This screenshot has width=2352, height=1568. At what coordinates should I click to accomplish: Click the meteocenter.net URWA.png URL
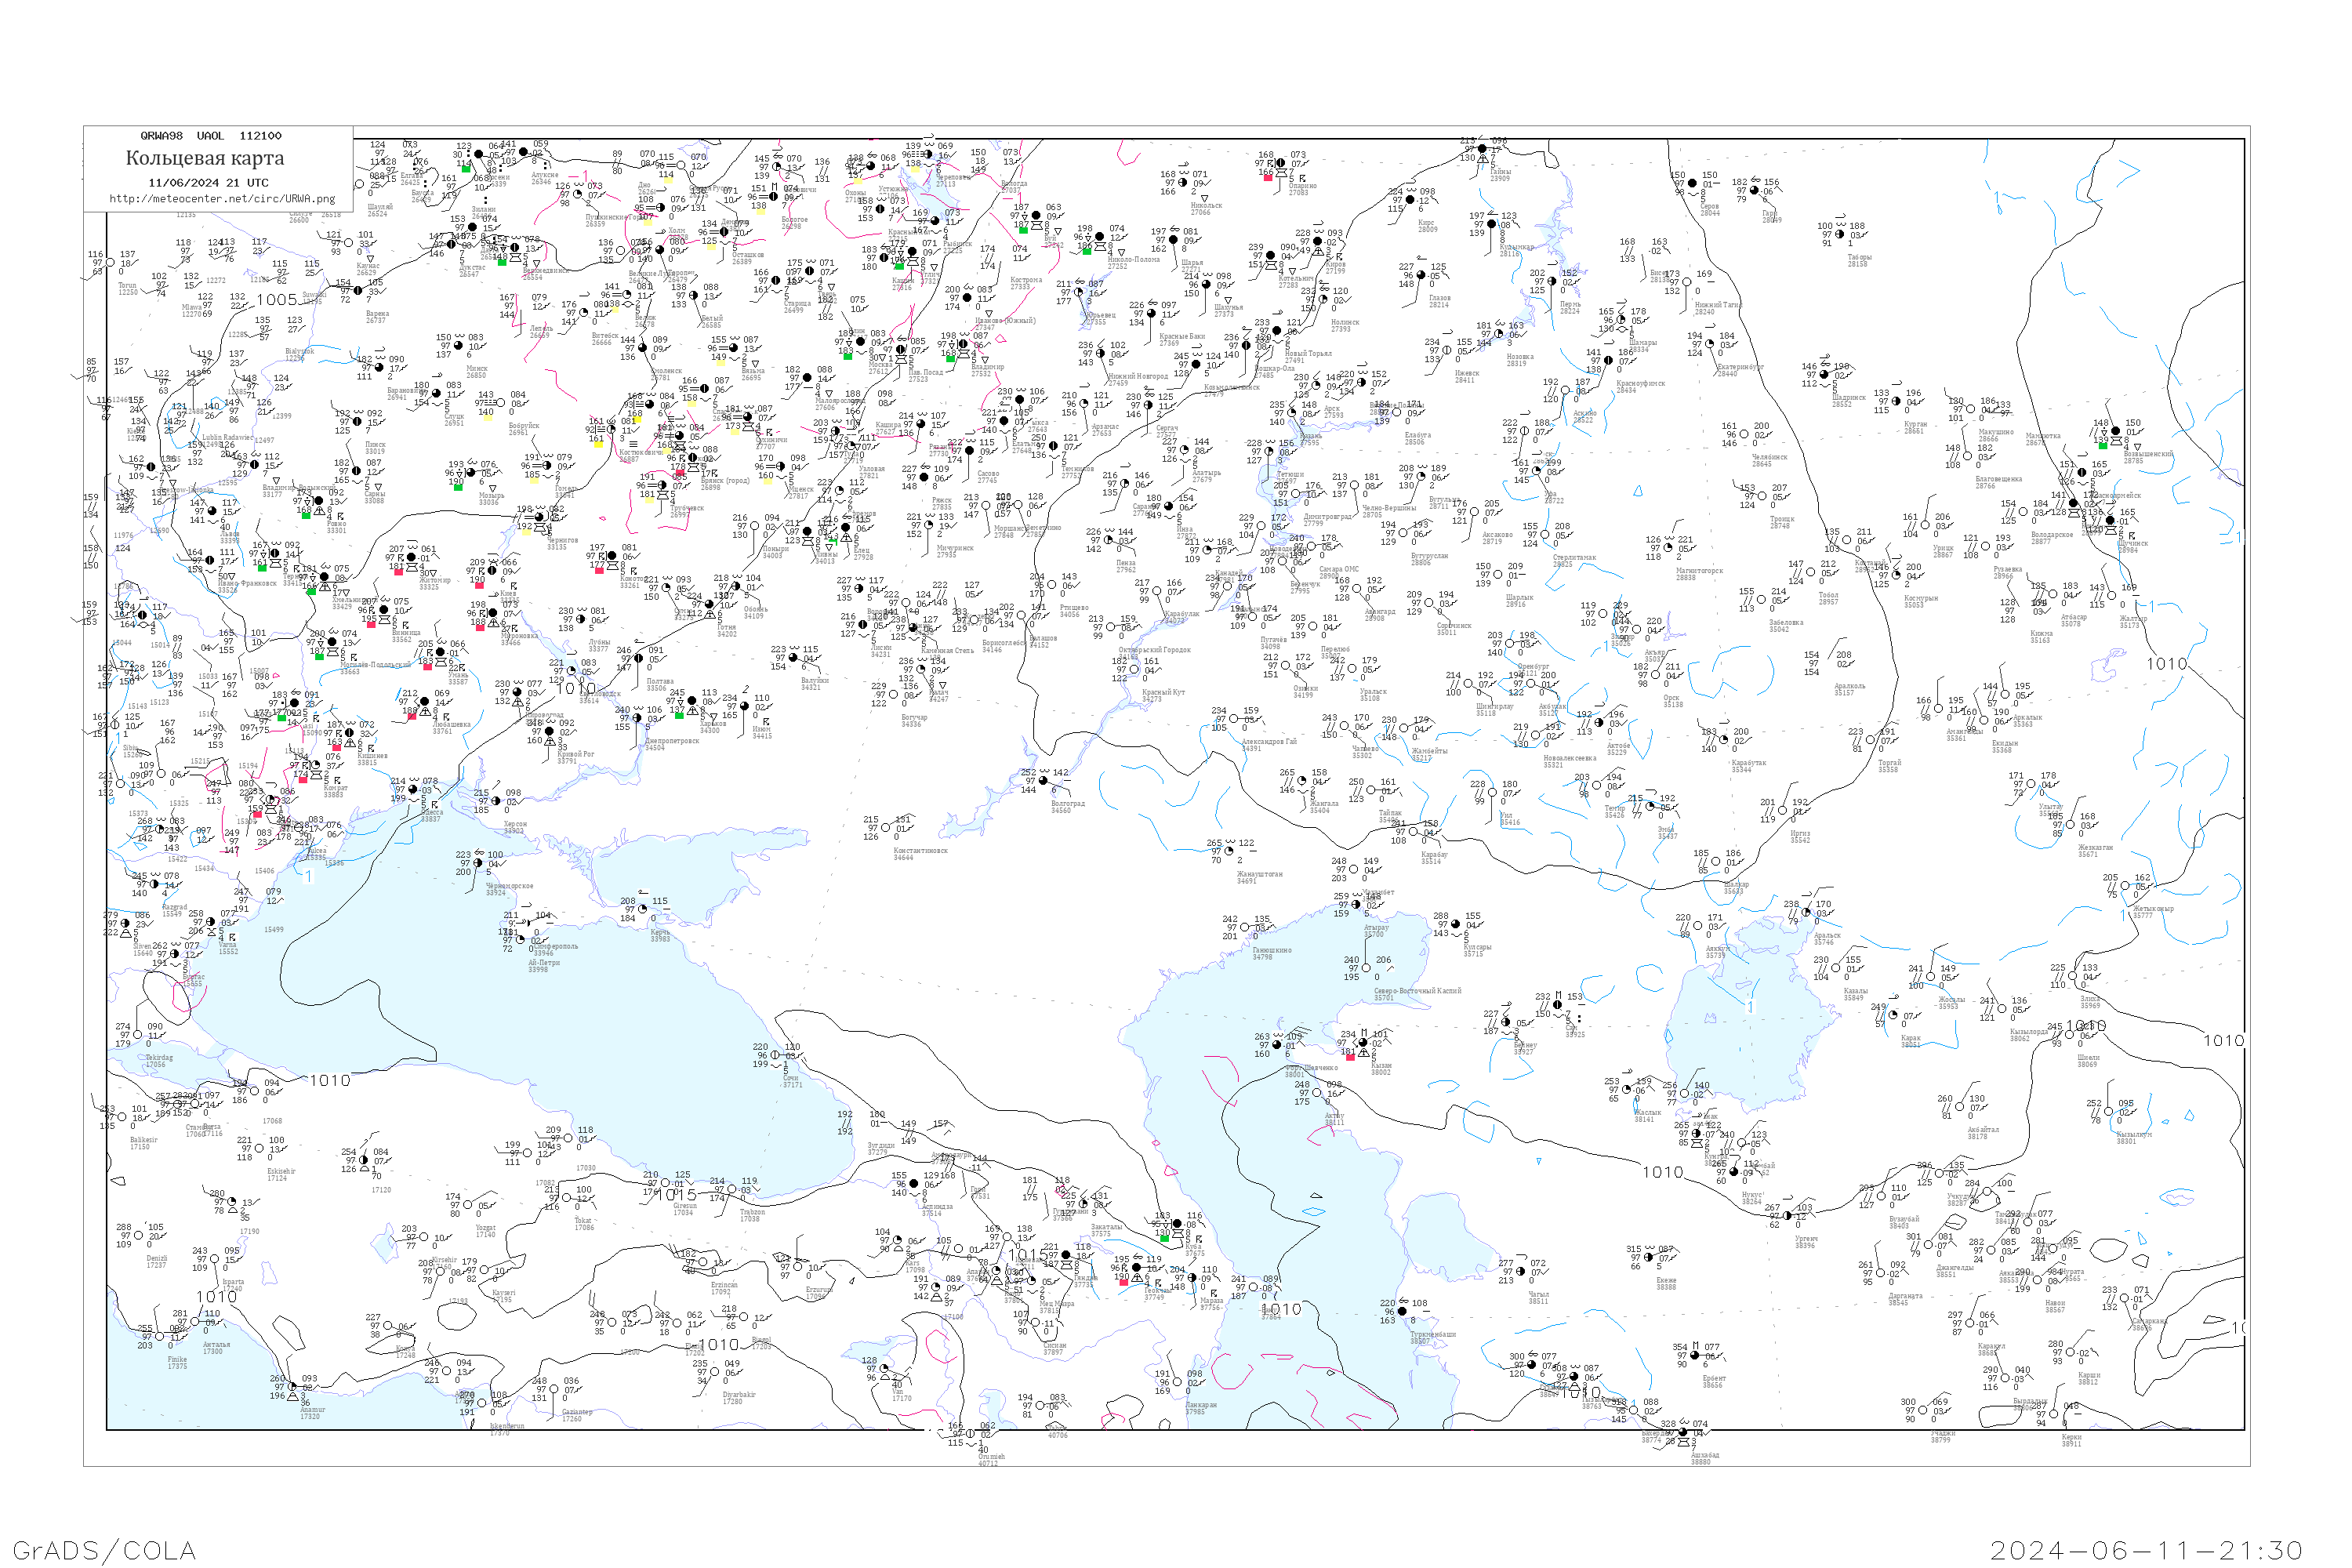tap(222, 199)
